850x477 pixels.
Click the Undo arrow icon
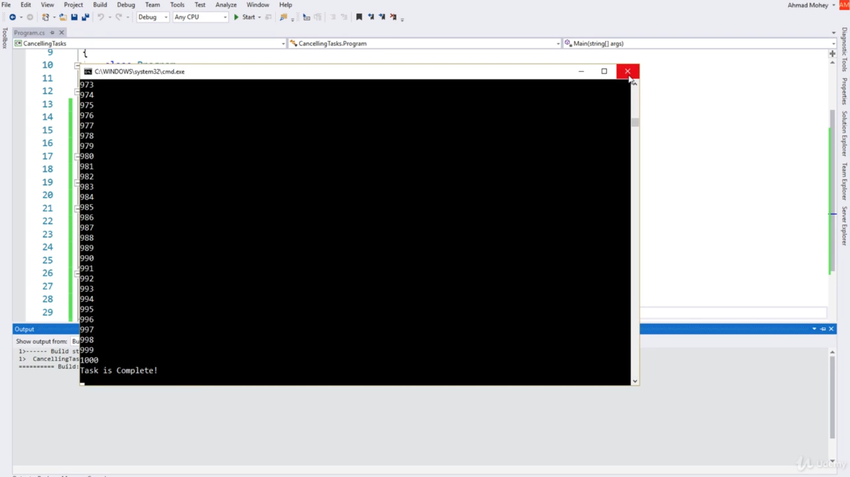click(x=100, y=17)
